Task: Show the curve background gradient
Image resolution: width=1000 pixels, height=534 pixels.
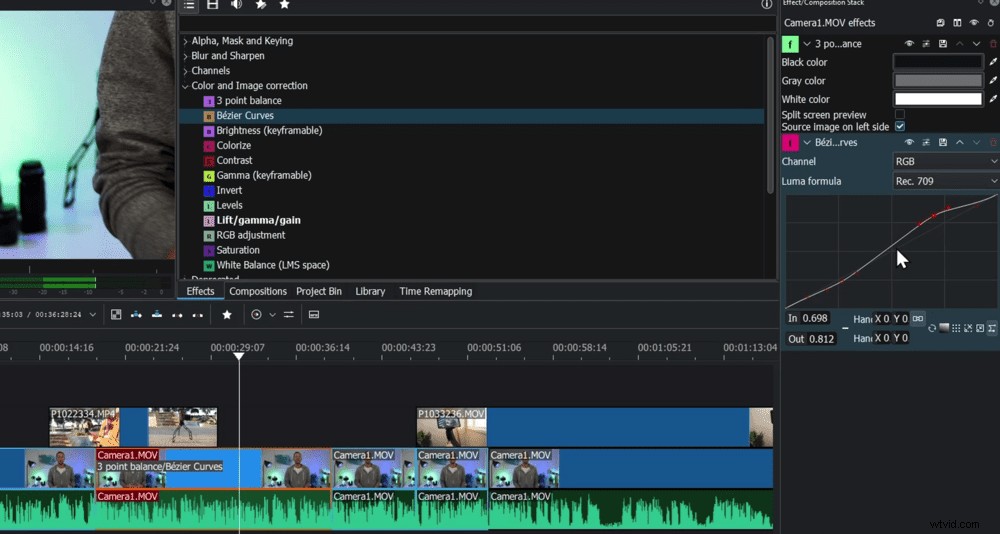Action: click(944, 328)
